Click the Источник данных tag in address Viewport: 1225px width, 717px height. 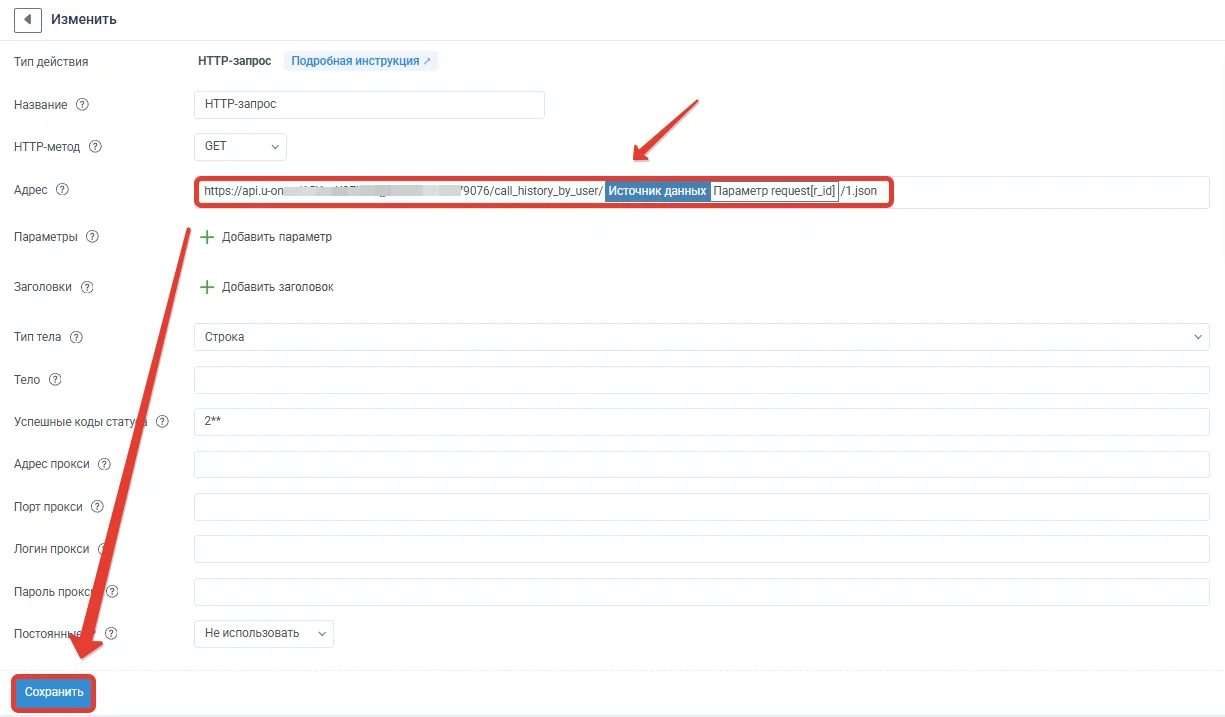(x=658, y=191)
